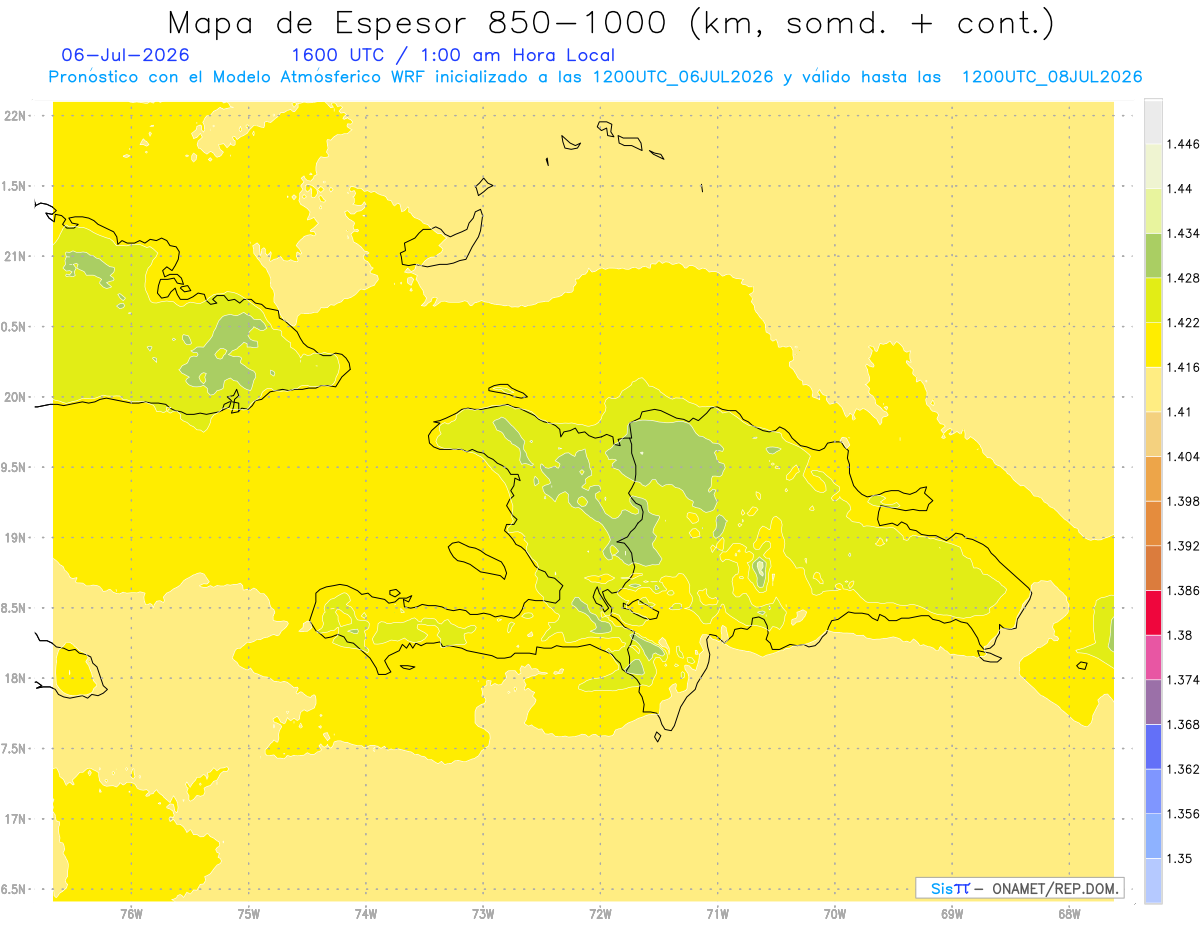Click the latitude label '17N'
The width and height of the screenshot is (1200, 927).
point(15,819)
